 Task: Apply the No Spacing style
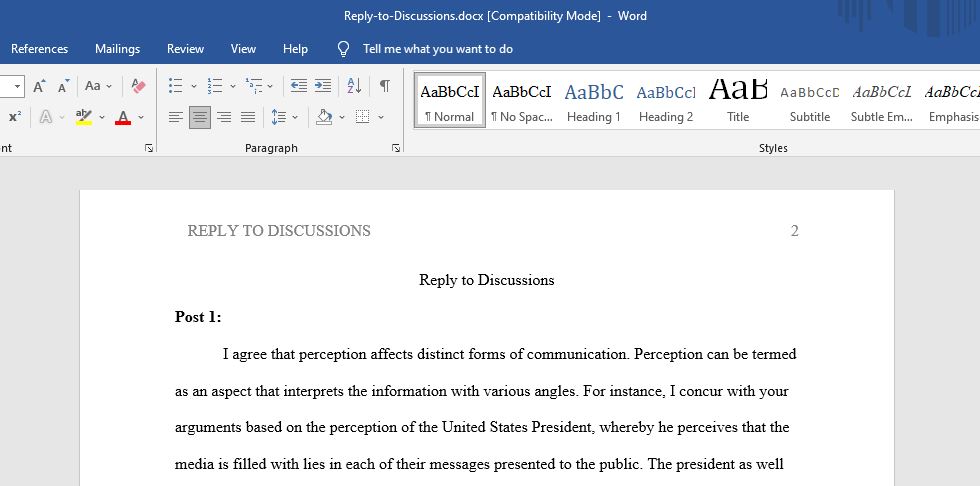(x=522, y=101)
